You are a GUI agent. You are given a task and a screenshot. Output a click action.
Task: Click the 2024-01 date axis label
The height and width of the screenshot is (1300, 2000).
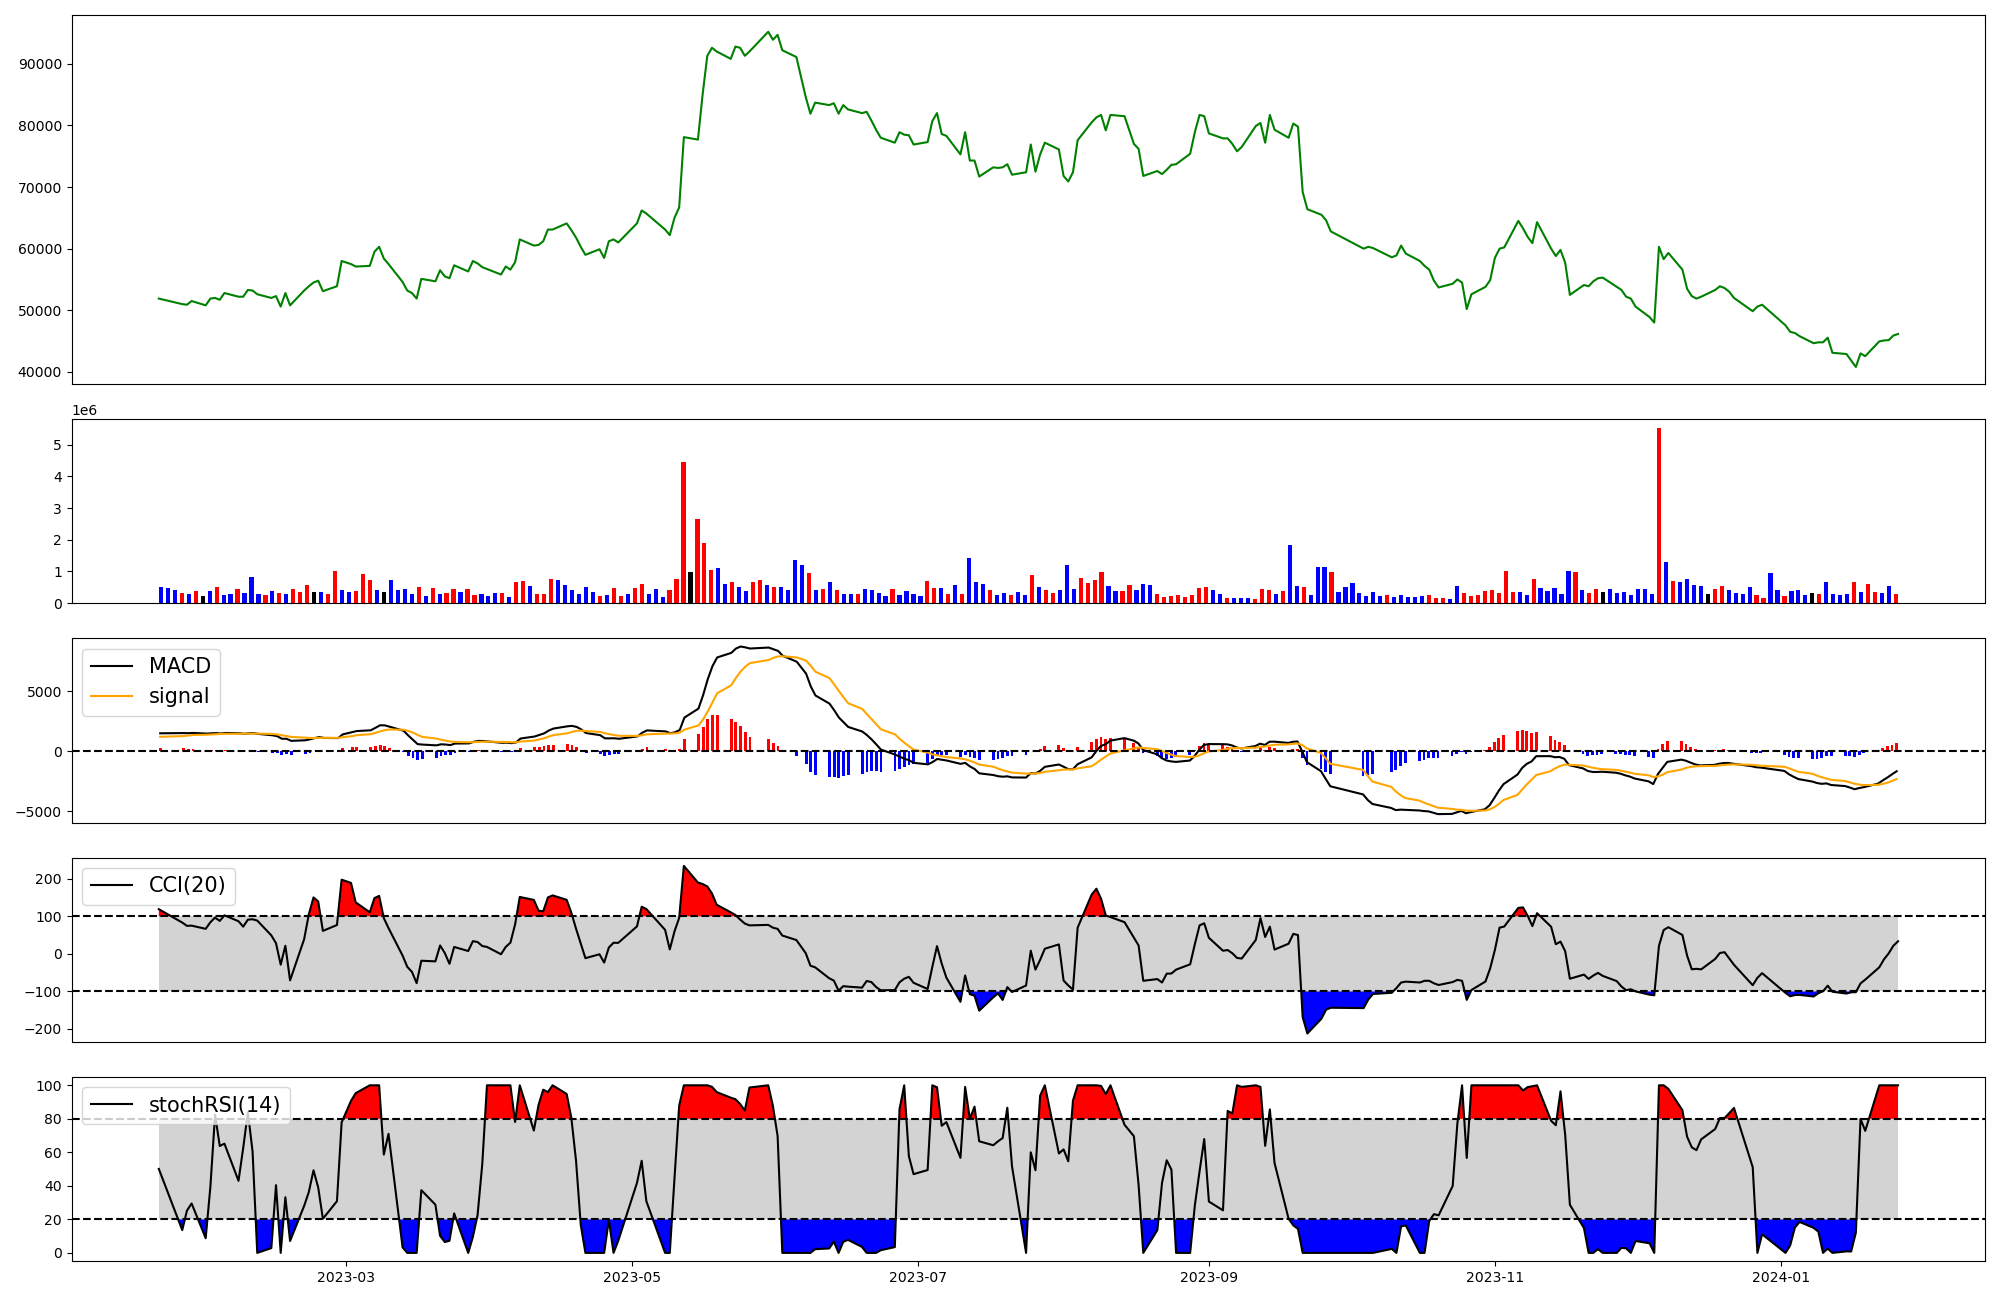click(1781, 1277)
